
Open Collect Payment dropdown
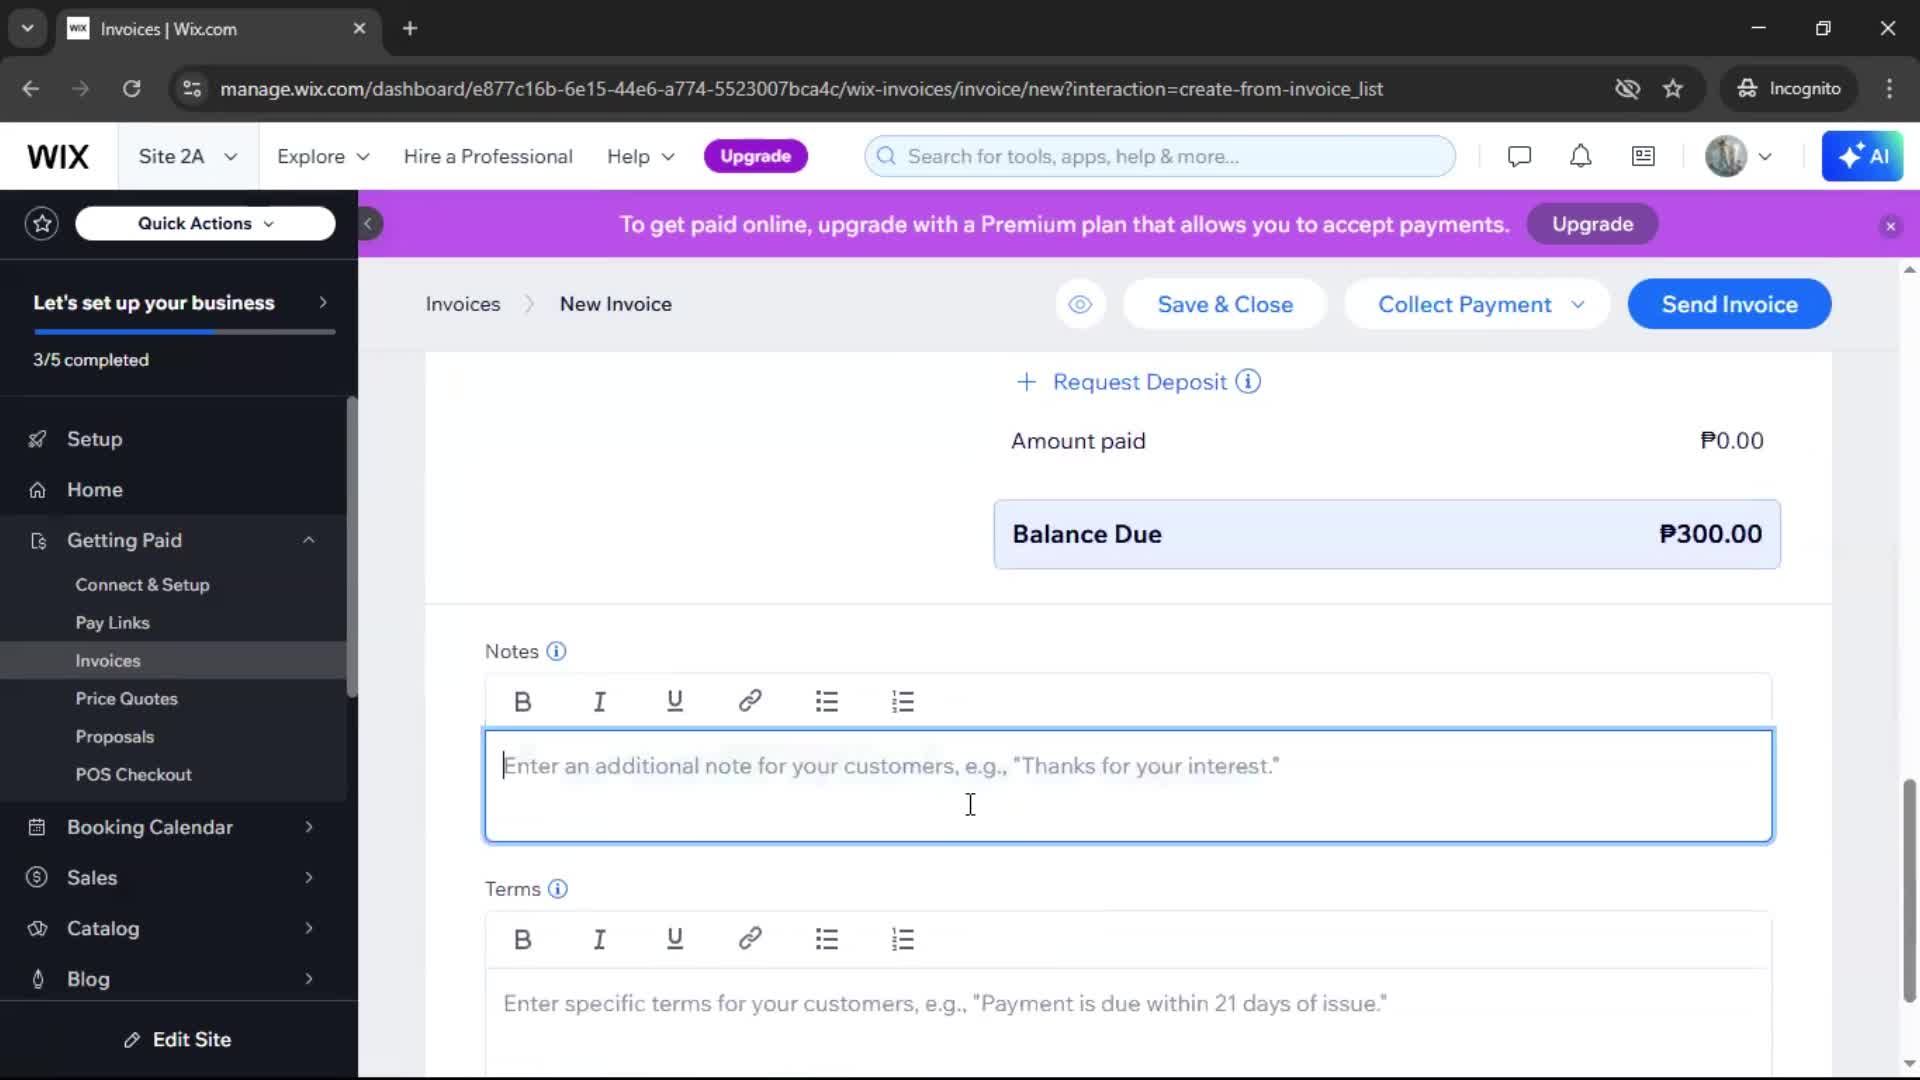coord(1477,305)
